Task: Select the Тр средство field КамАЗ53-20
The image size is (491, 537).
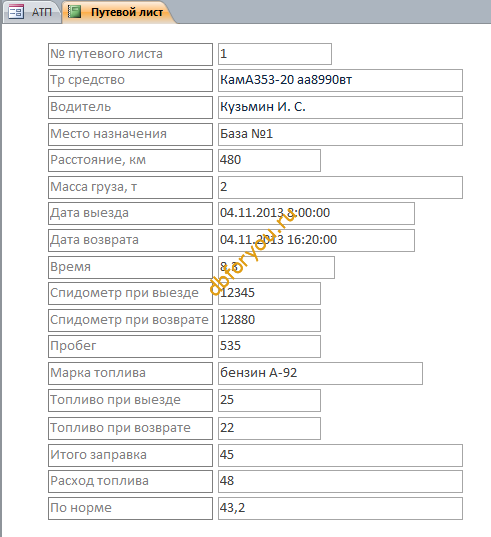Action: coord(340,80)
